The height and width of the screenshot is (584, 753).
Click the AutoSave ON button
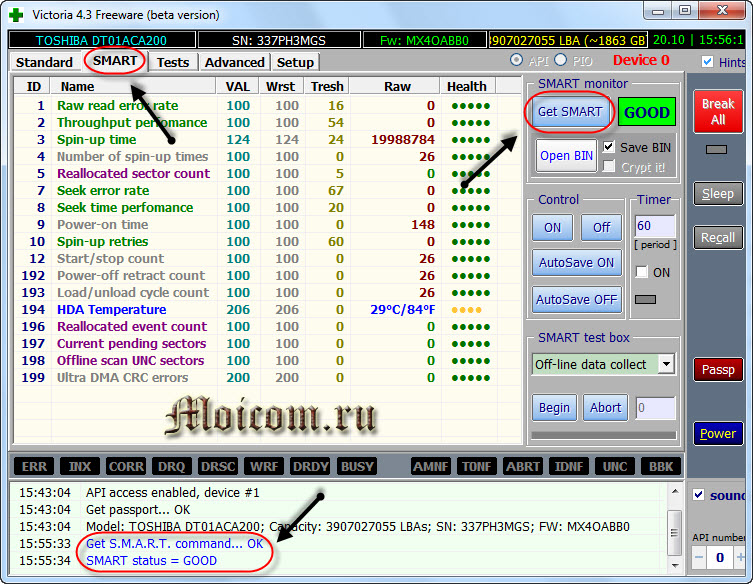pyautogui.click(x=575, y=263)
